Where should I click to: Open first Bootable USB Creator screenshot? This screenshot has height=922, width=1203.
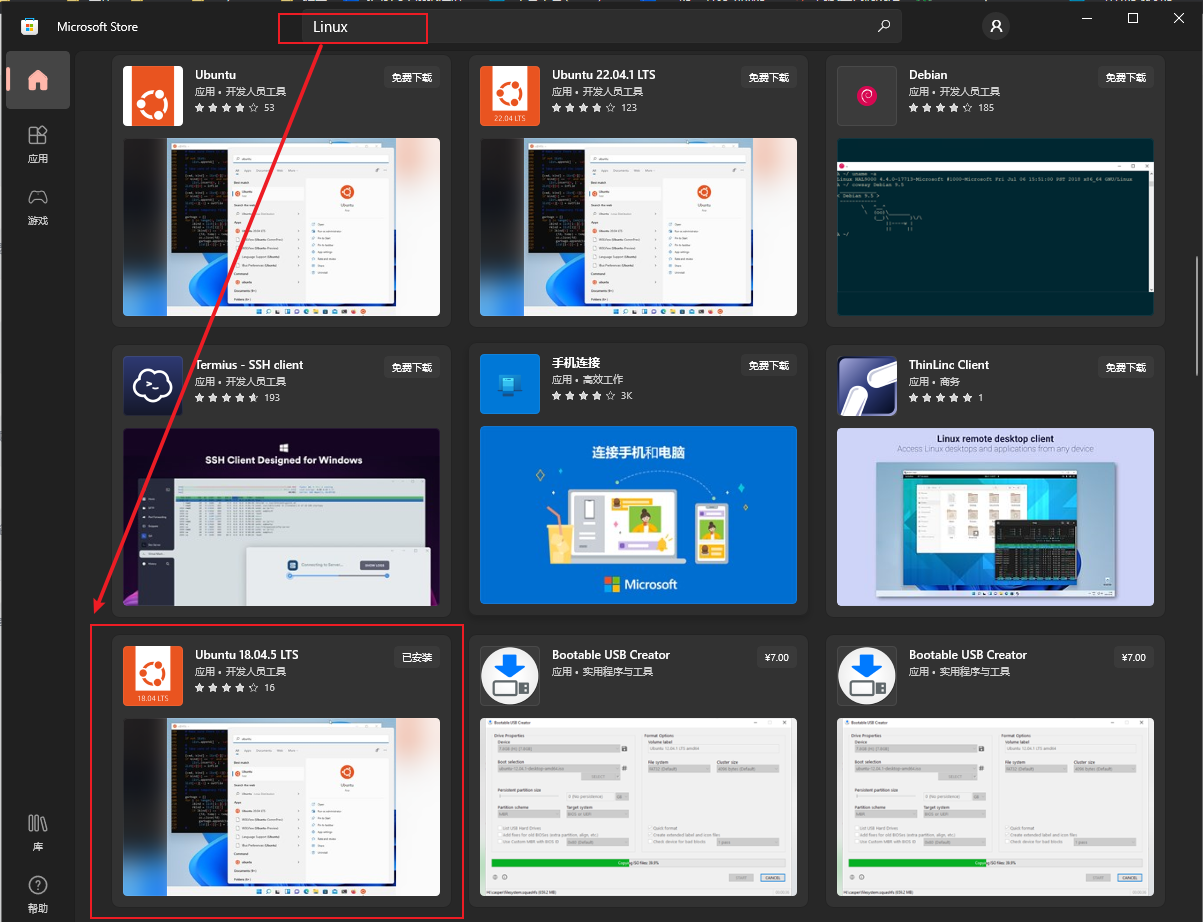pyautogui.click(x=638, y=807)
